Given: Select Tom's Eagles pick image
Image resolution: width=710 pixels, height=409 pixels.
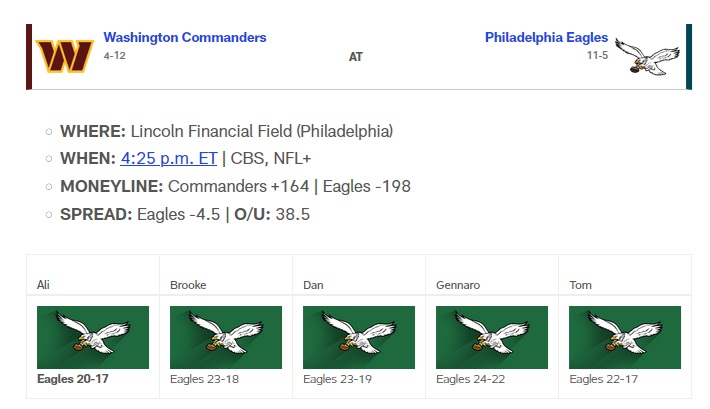Looking at the screenshot, I should (x=625, y=337).
